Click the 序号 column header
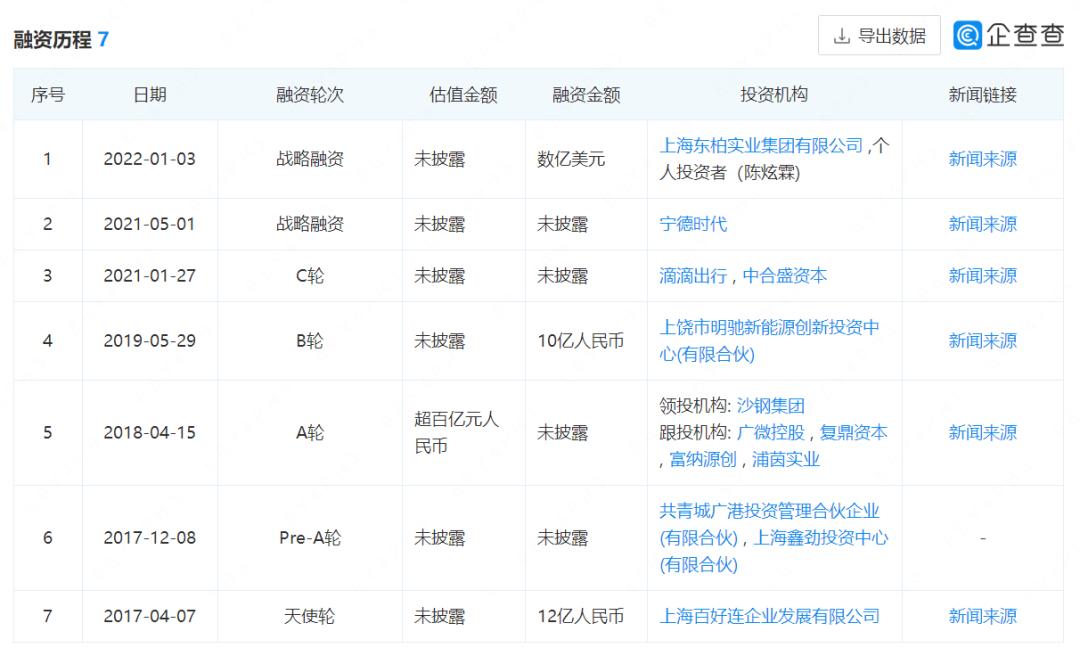 48,94
